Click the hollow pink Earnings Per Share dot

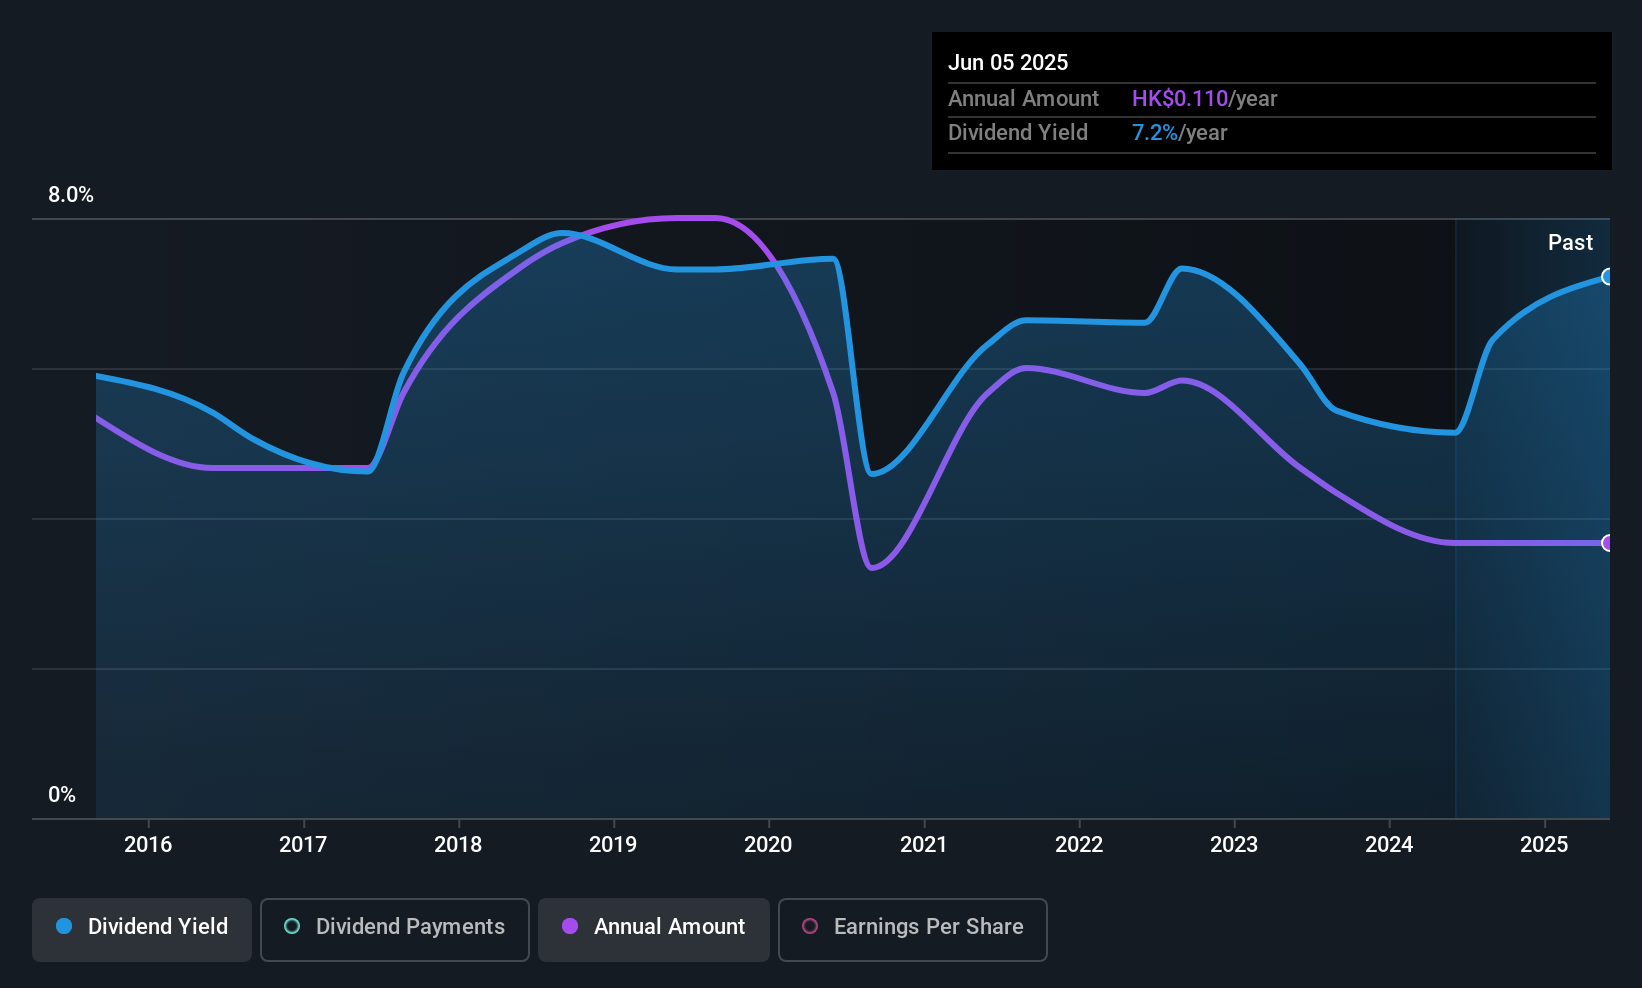[x=810, y=926]
